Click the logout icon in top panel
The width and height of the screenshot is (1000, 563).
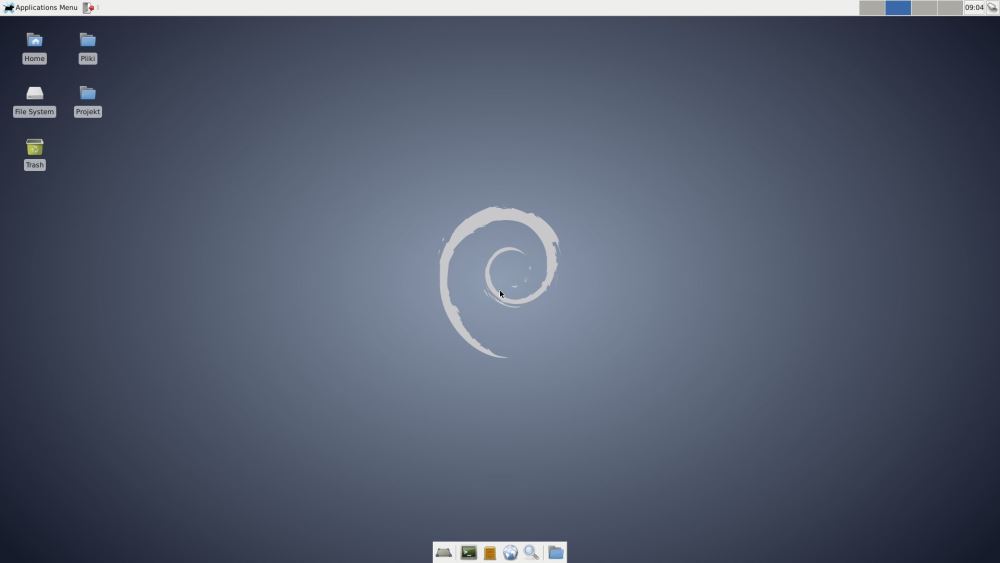pos(89,7)
